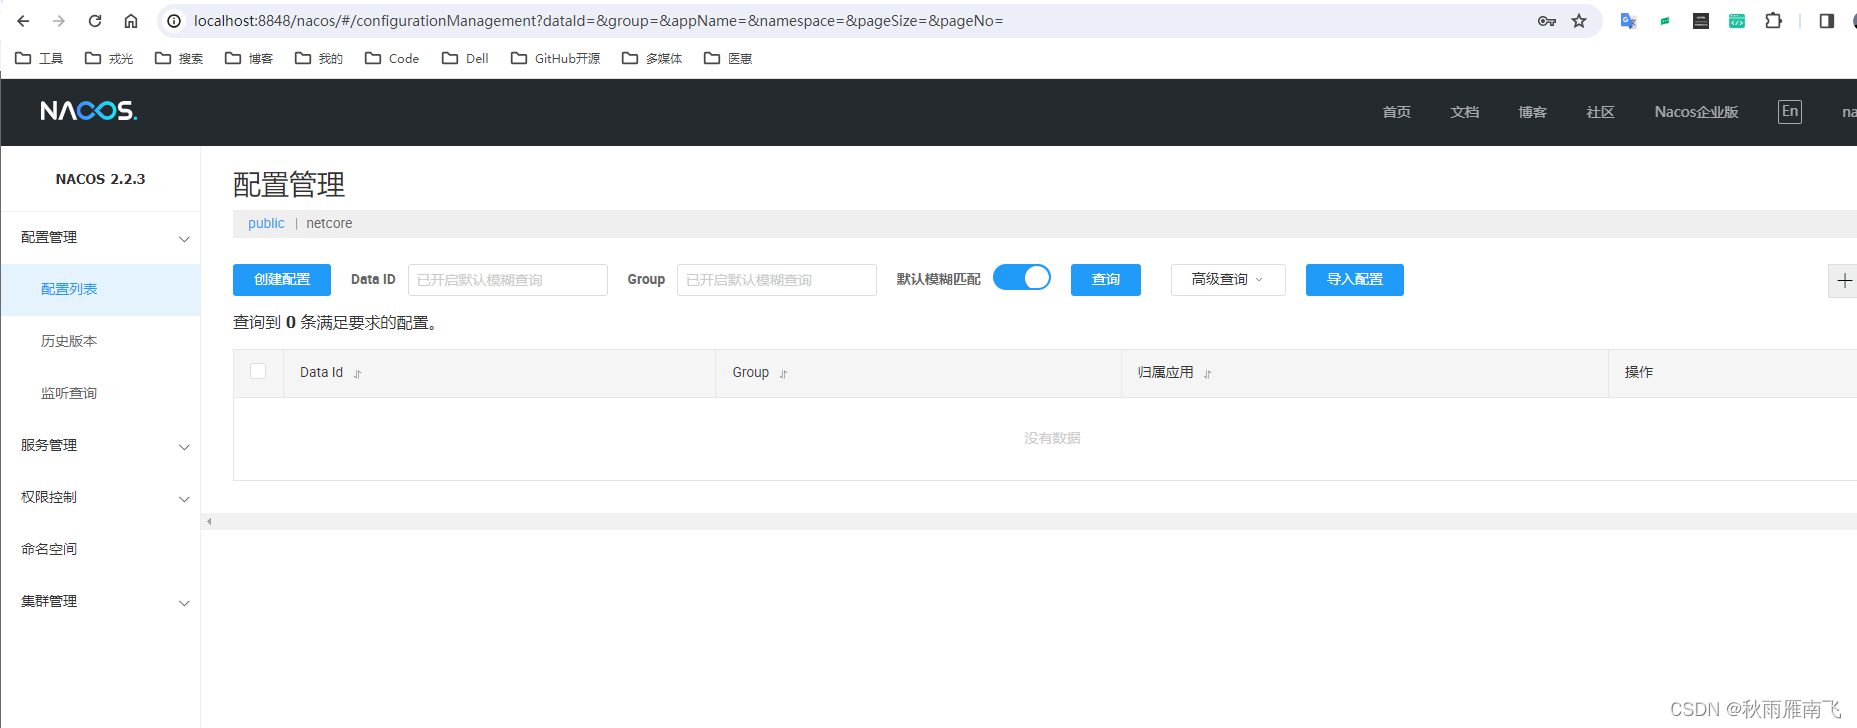This screenshot has width=1857, height=728.
Task: Open the 戏光 bookmark folder
Action: coord(109,59)
